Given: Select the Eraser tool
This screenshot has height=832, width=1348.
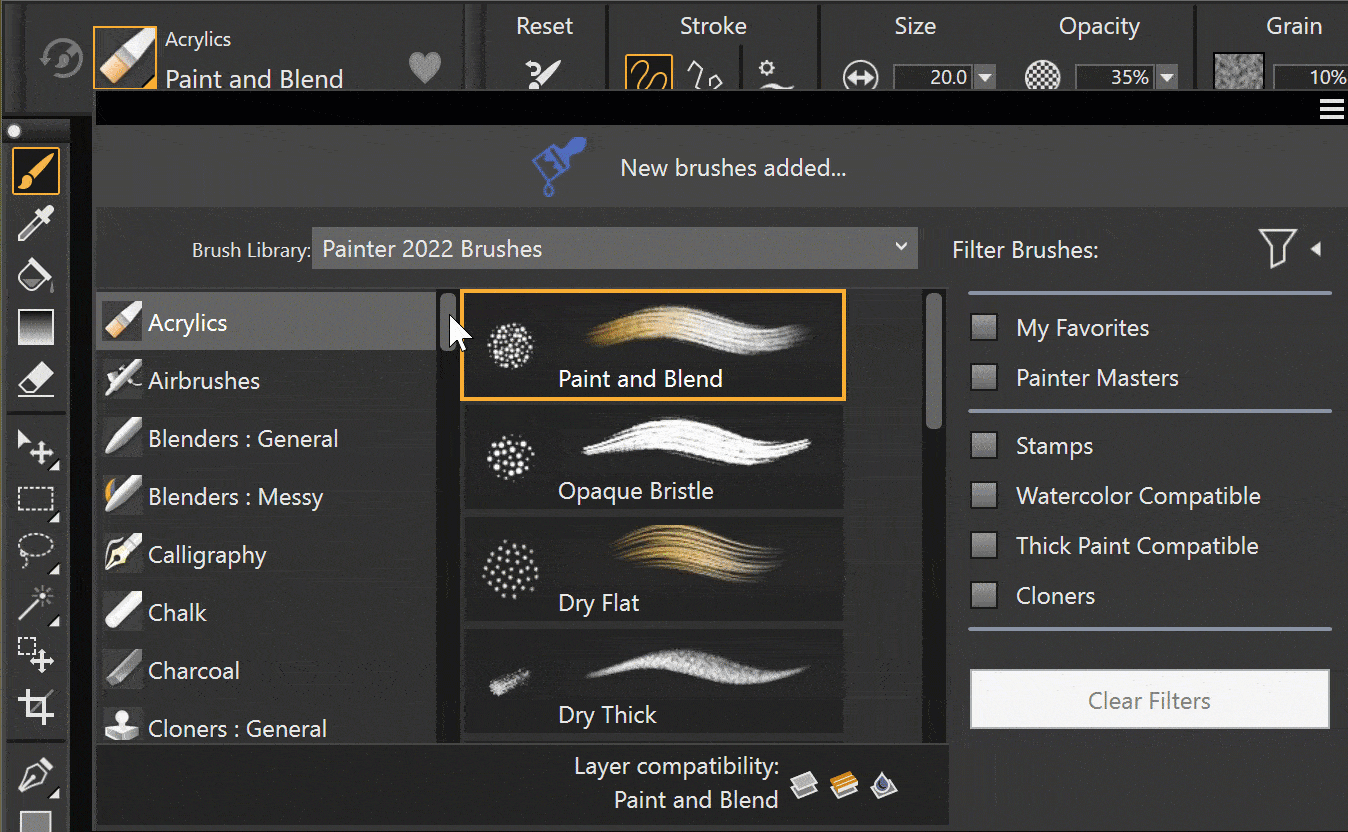Looking at the screenshot, I should click(x=36, y=378).
